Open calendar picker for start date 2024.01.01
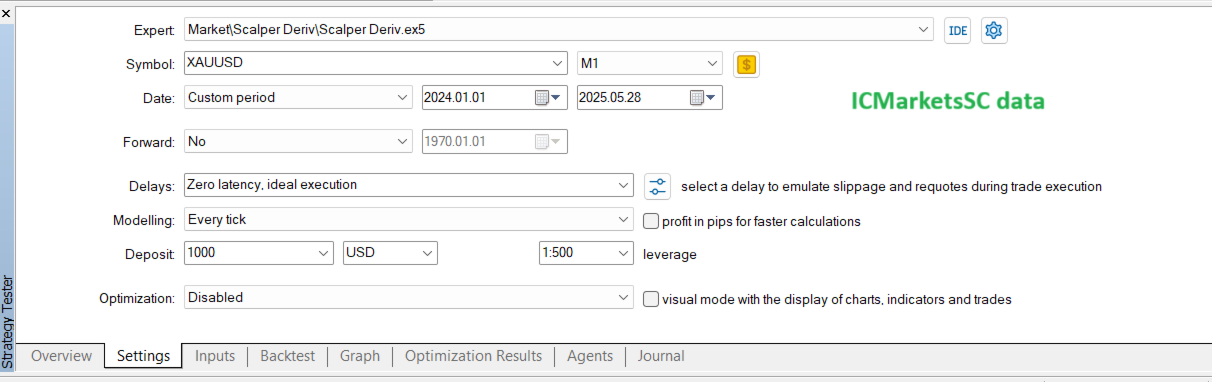Screen dimensions: 1212x382 click(x=550, y=98)
